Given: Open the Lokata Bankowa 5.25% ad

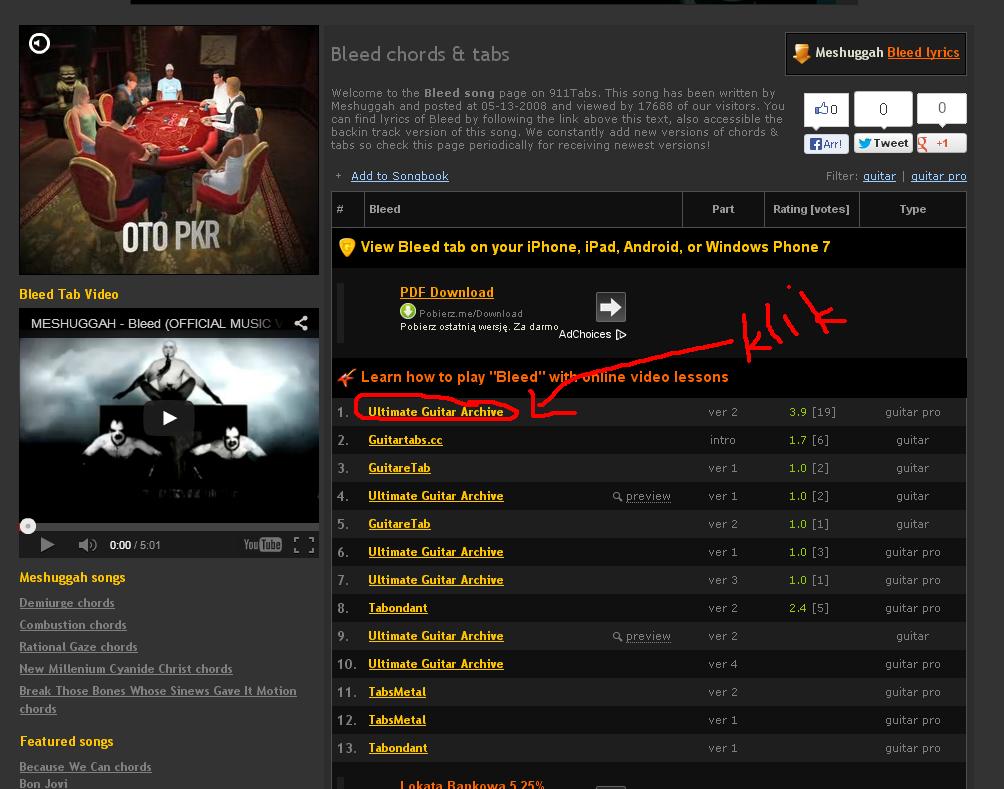Looking at the screenshot, I should click(472, 784).
